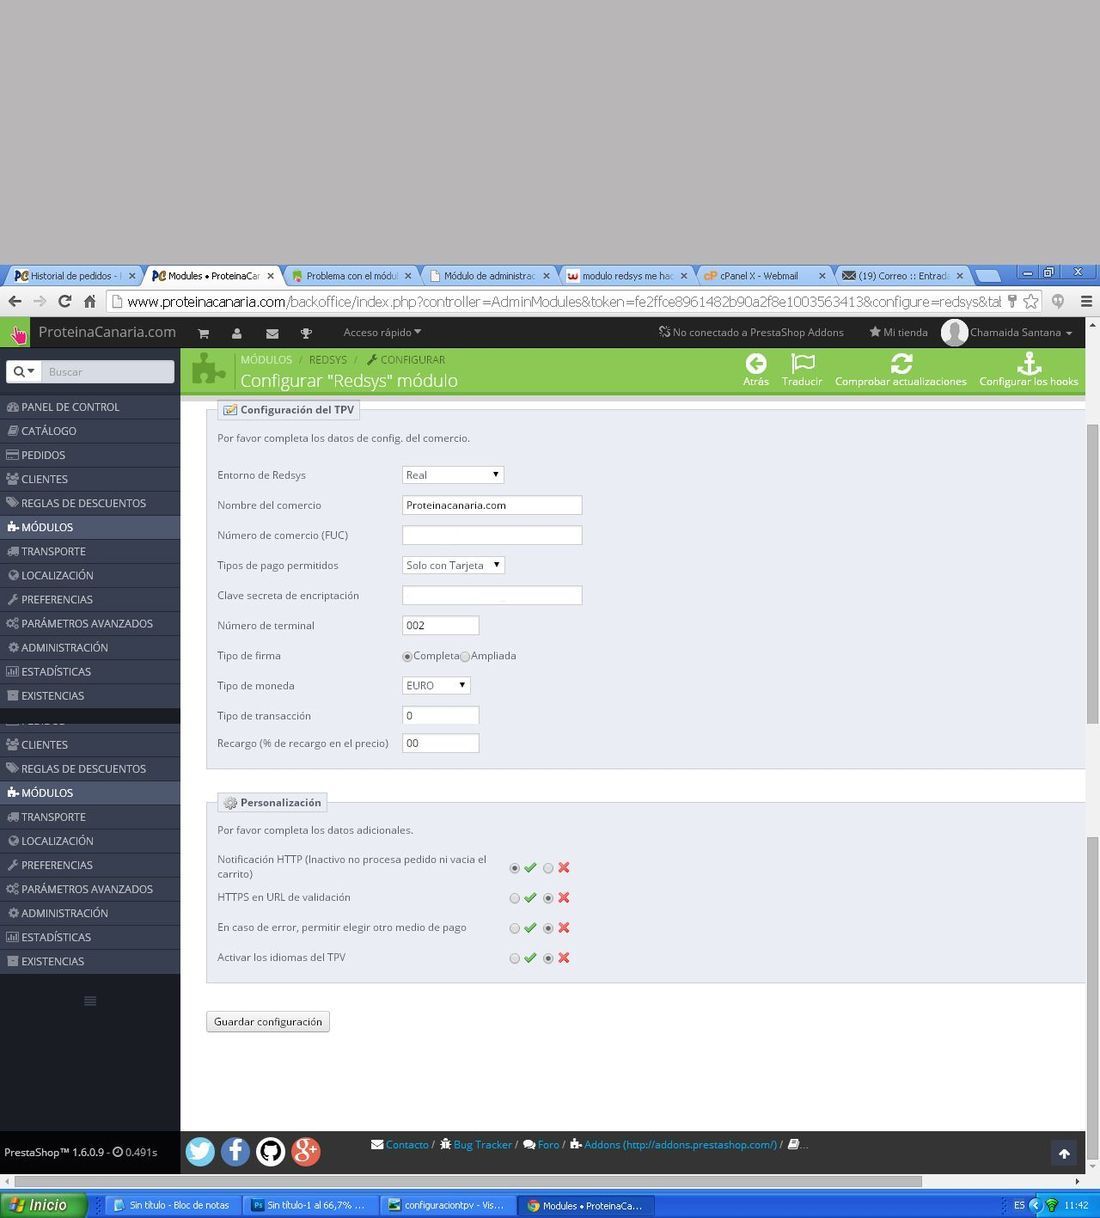The image size is (1100, 1218).
Task: Open the Google Plus icon in footer
Action: (306, 1152)
